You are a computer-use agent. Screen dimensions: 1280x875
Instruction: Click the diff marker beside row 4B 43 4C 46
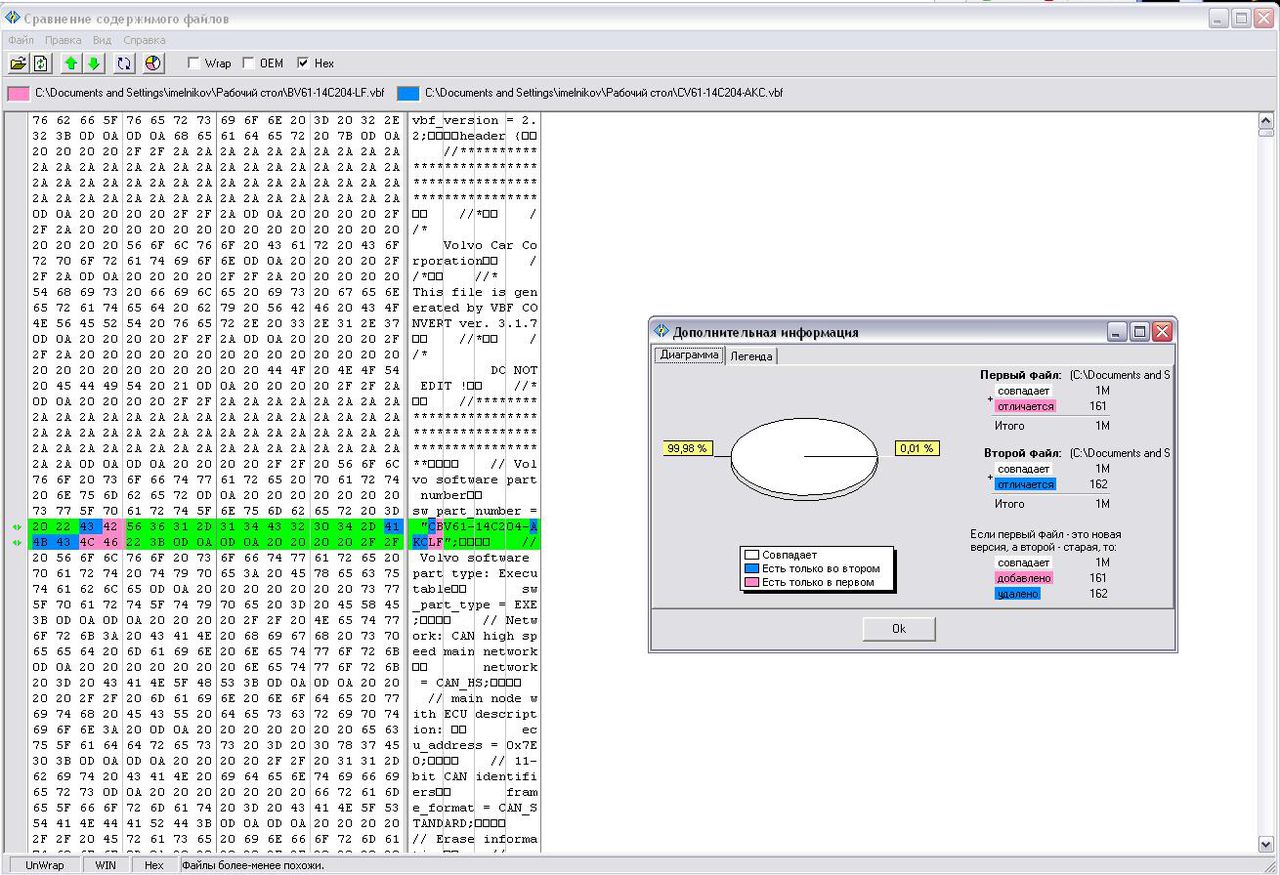[x=16, y=543]
